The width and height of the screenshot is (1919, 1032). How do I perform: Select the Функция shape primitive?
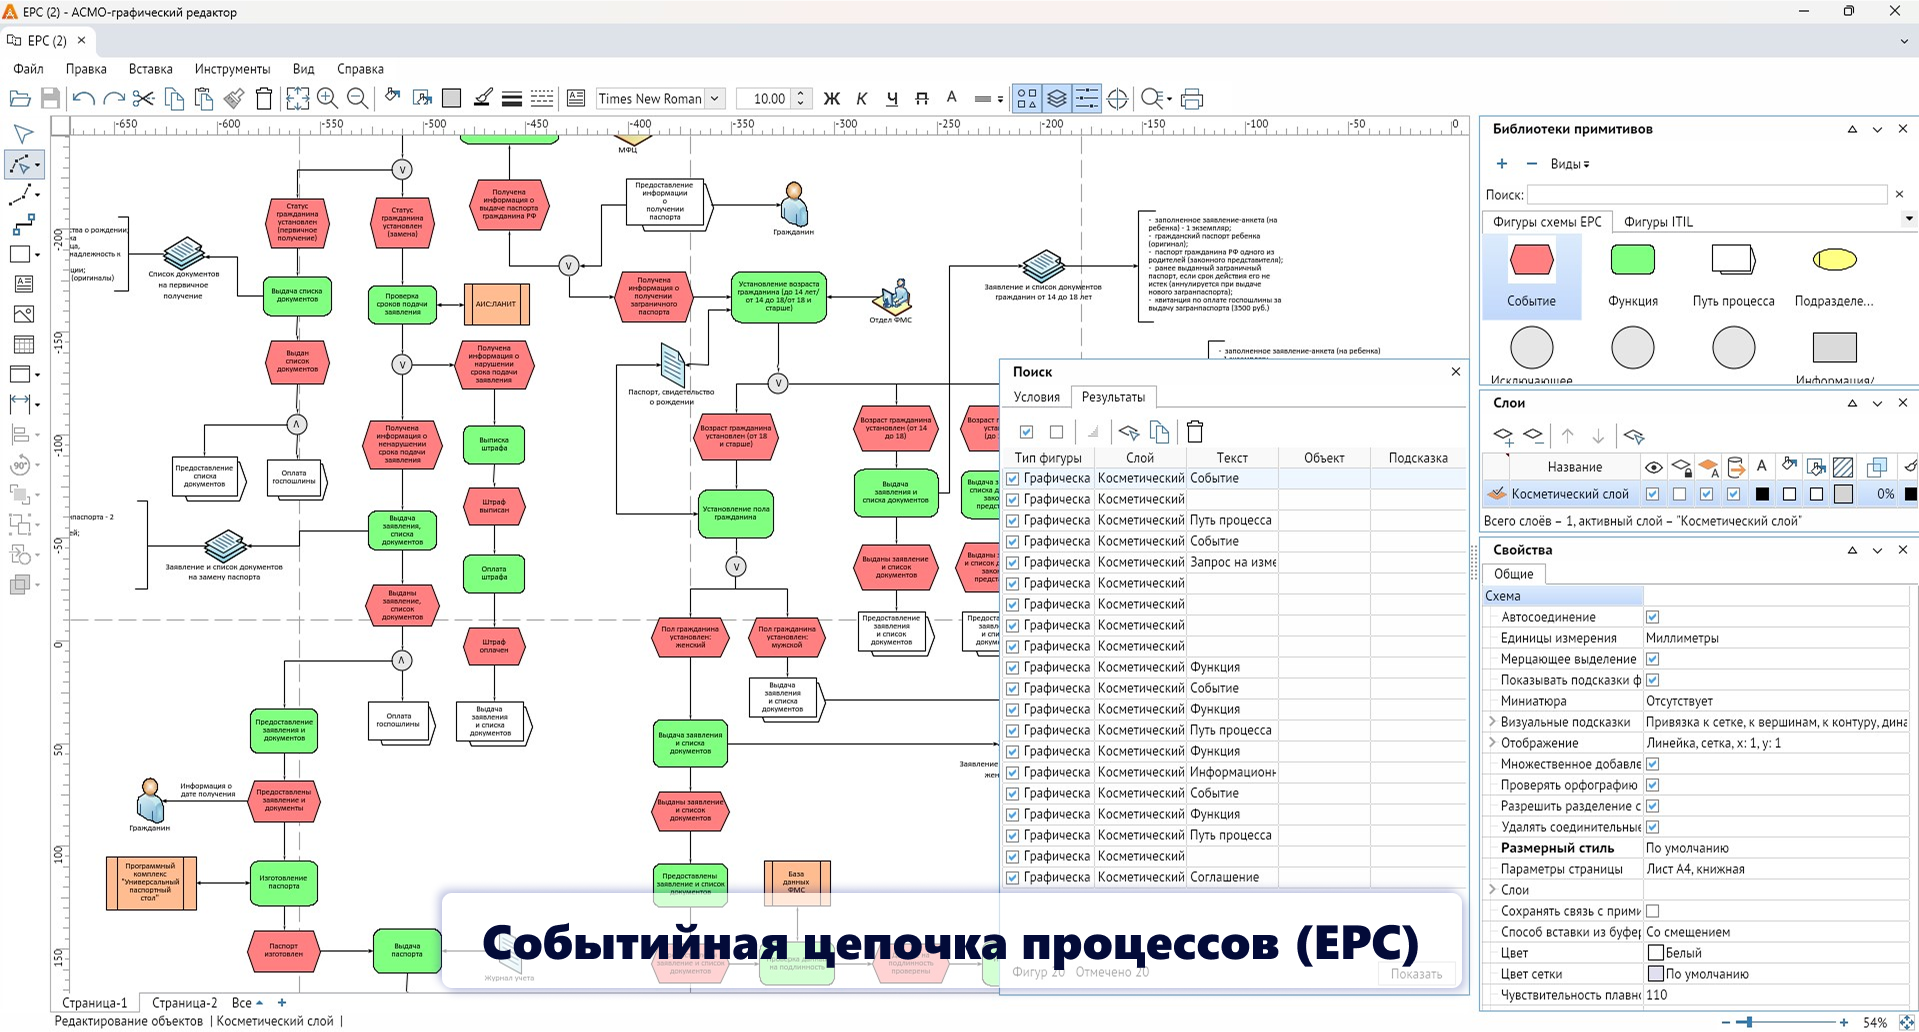[x=1633, y=275]
